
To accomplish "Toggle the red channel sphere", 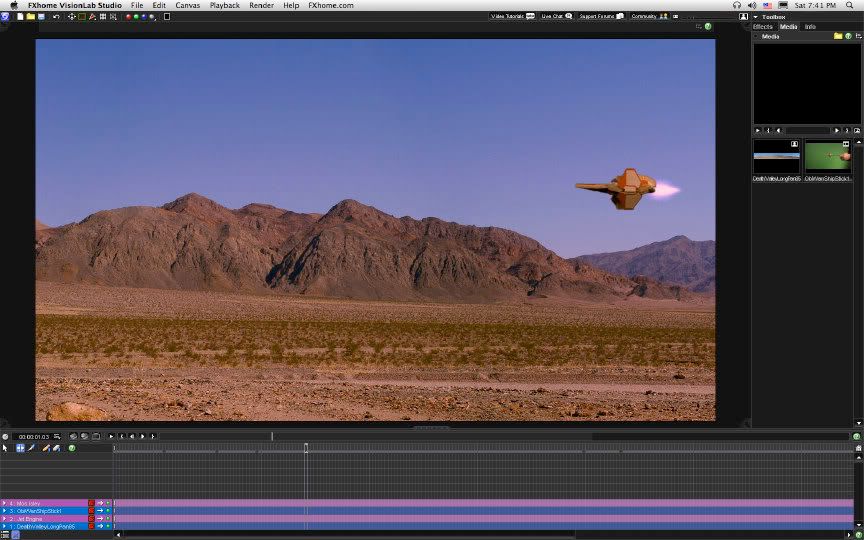I will pyautogui.click(x=129, y=17).
